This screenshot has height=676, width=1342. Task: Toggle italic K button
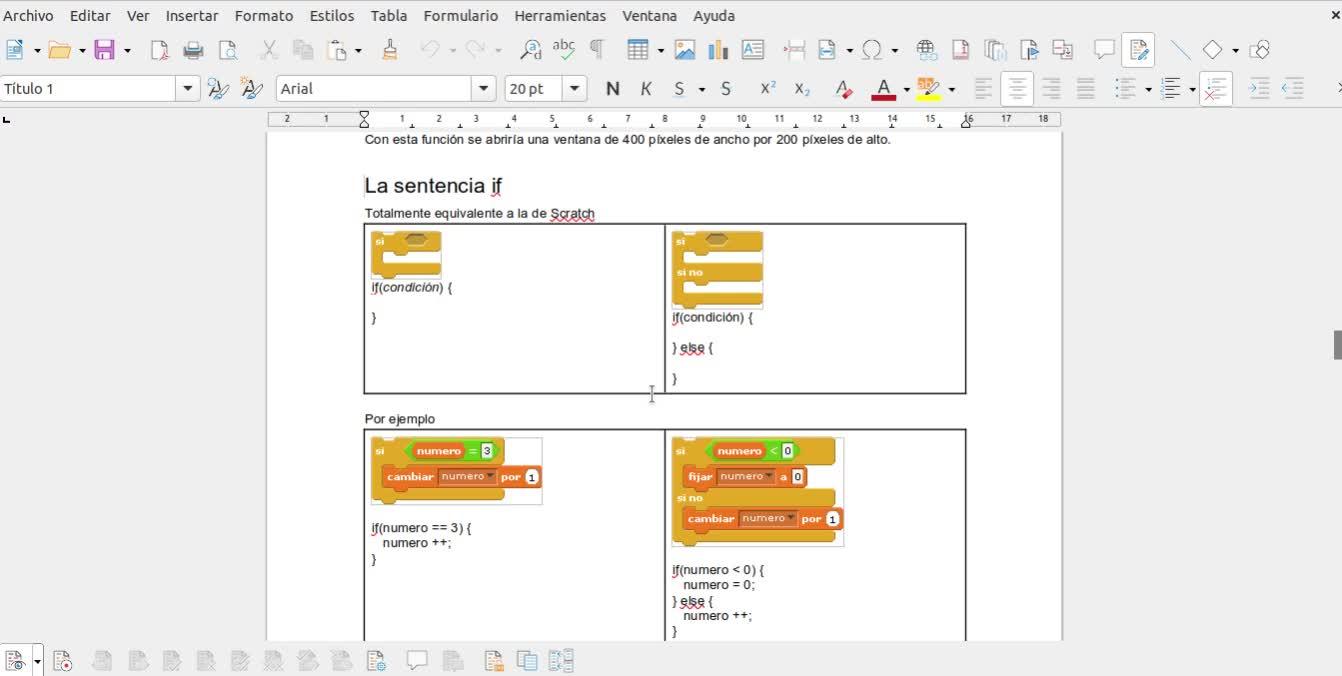(646, 89)
